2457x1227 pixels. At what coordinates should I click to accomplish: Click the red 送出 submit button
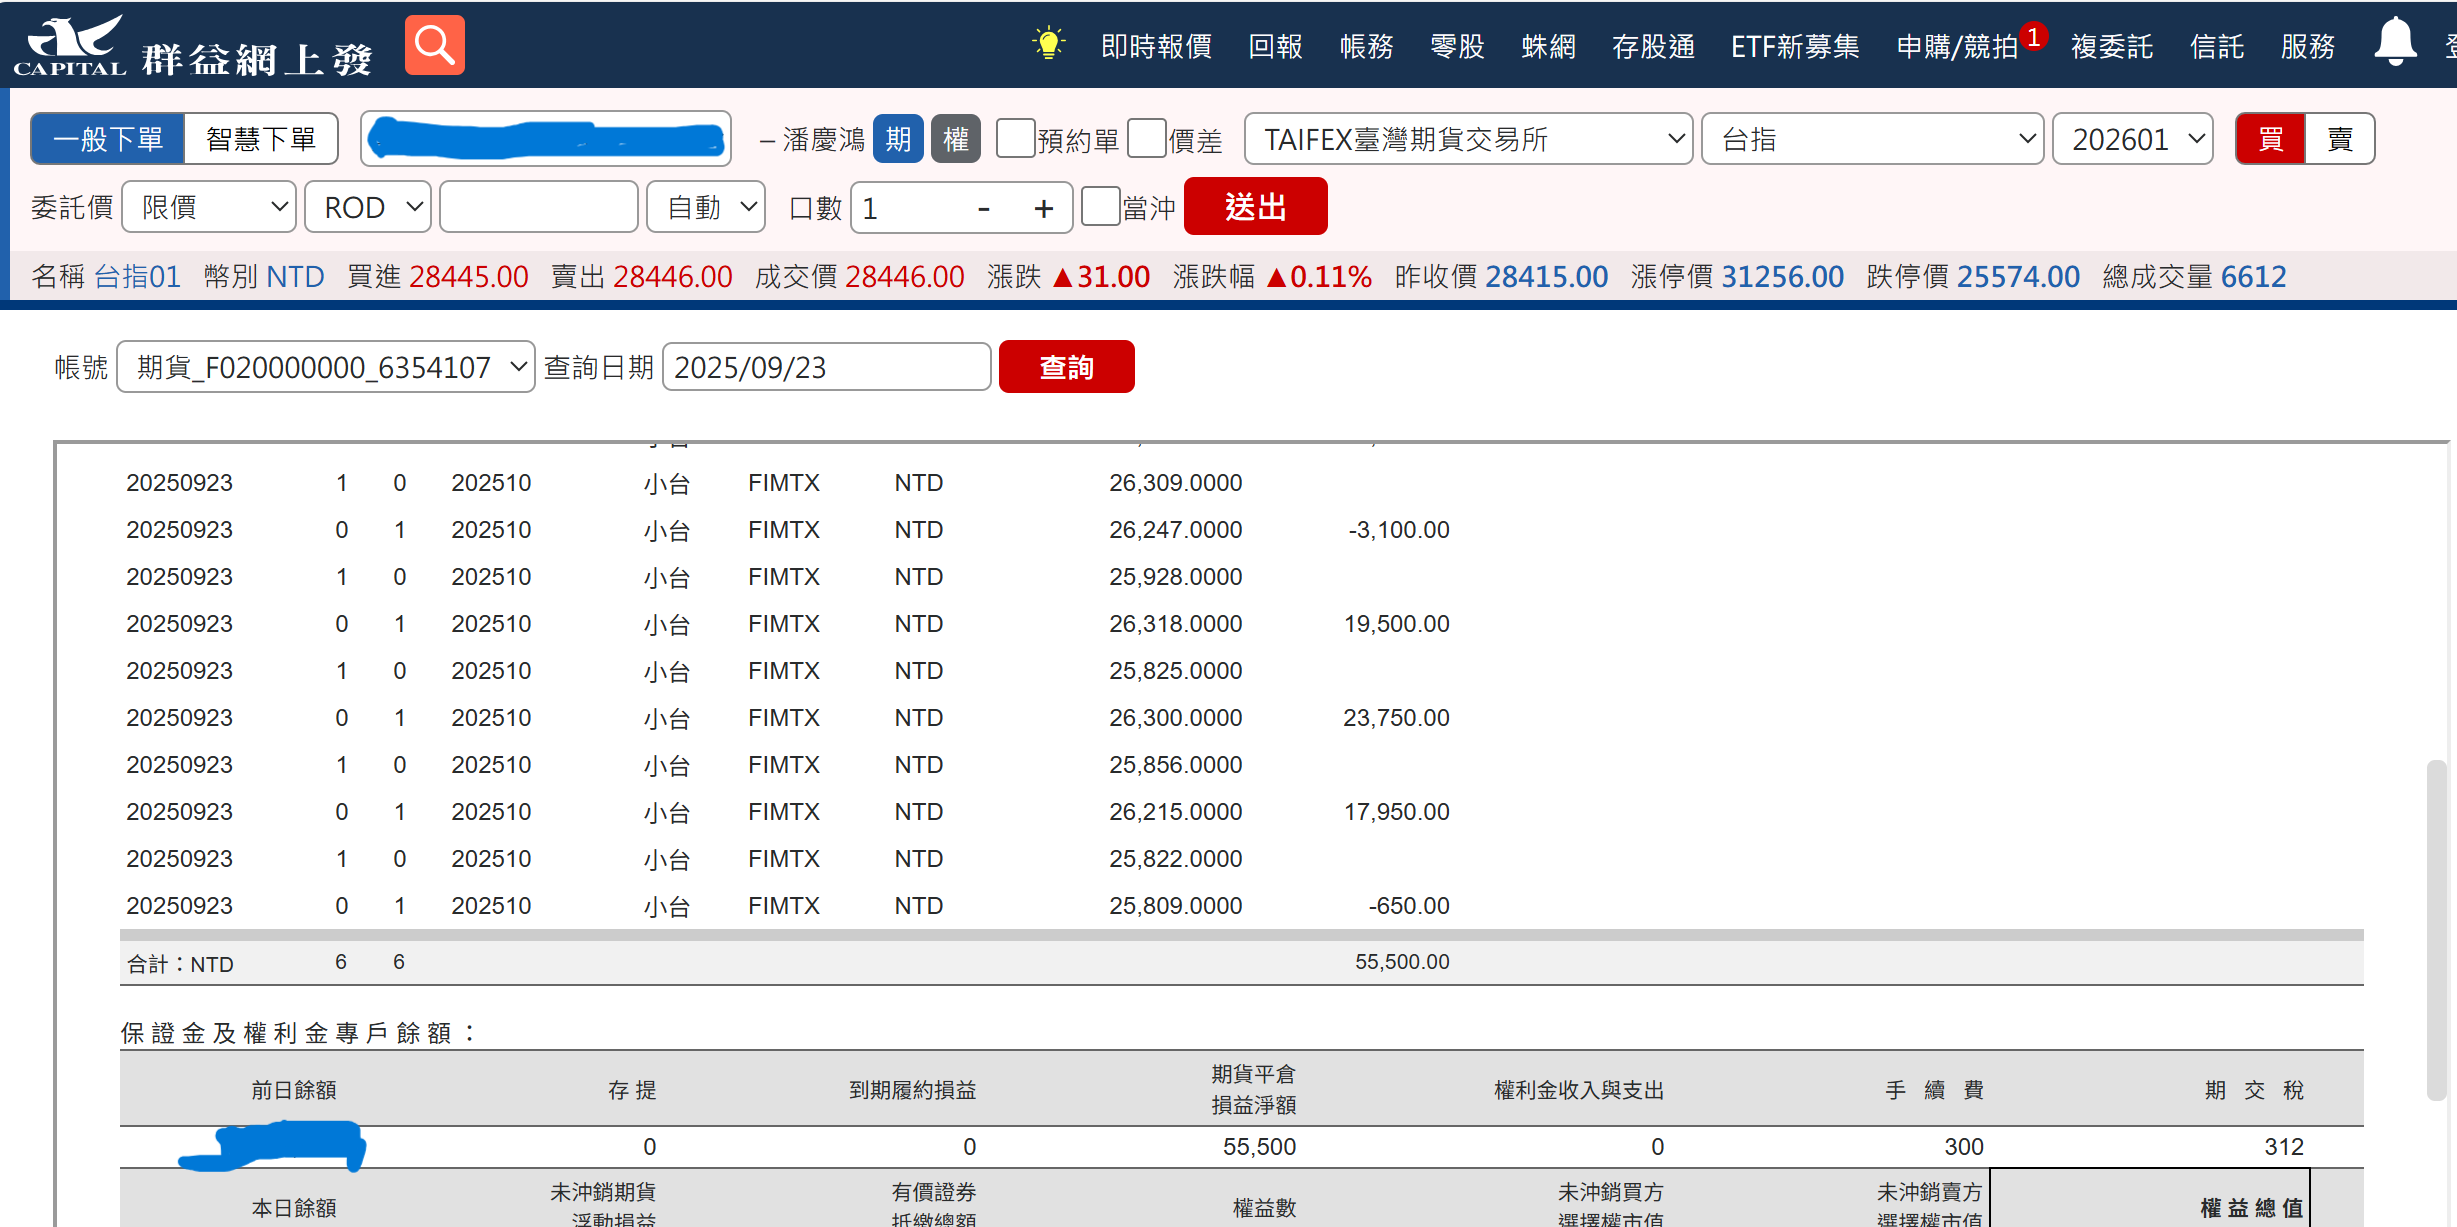[1255, 207]
